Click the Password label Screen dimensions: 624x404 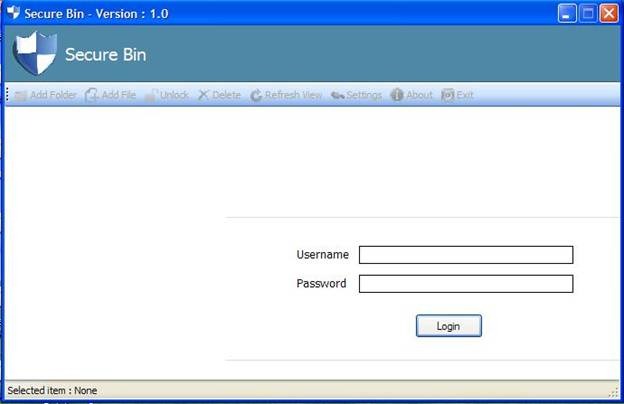pyautogui.click(x=321, y=283)
